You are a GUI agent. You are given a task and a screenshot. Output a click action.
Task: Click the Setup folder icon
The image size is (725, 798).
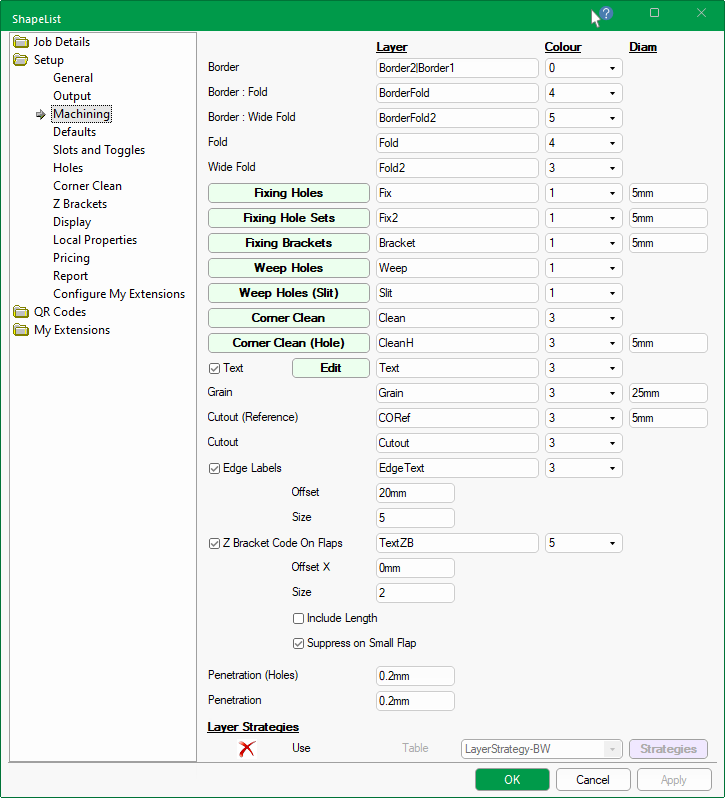coord(21,60)
